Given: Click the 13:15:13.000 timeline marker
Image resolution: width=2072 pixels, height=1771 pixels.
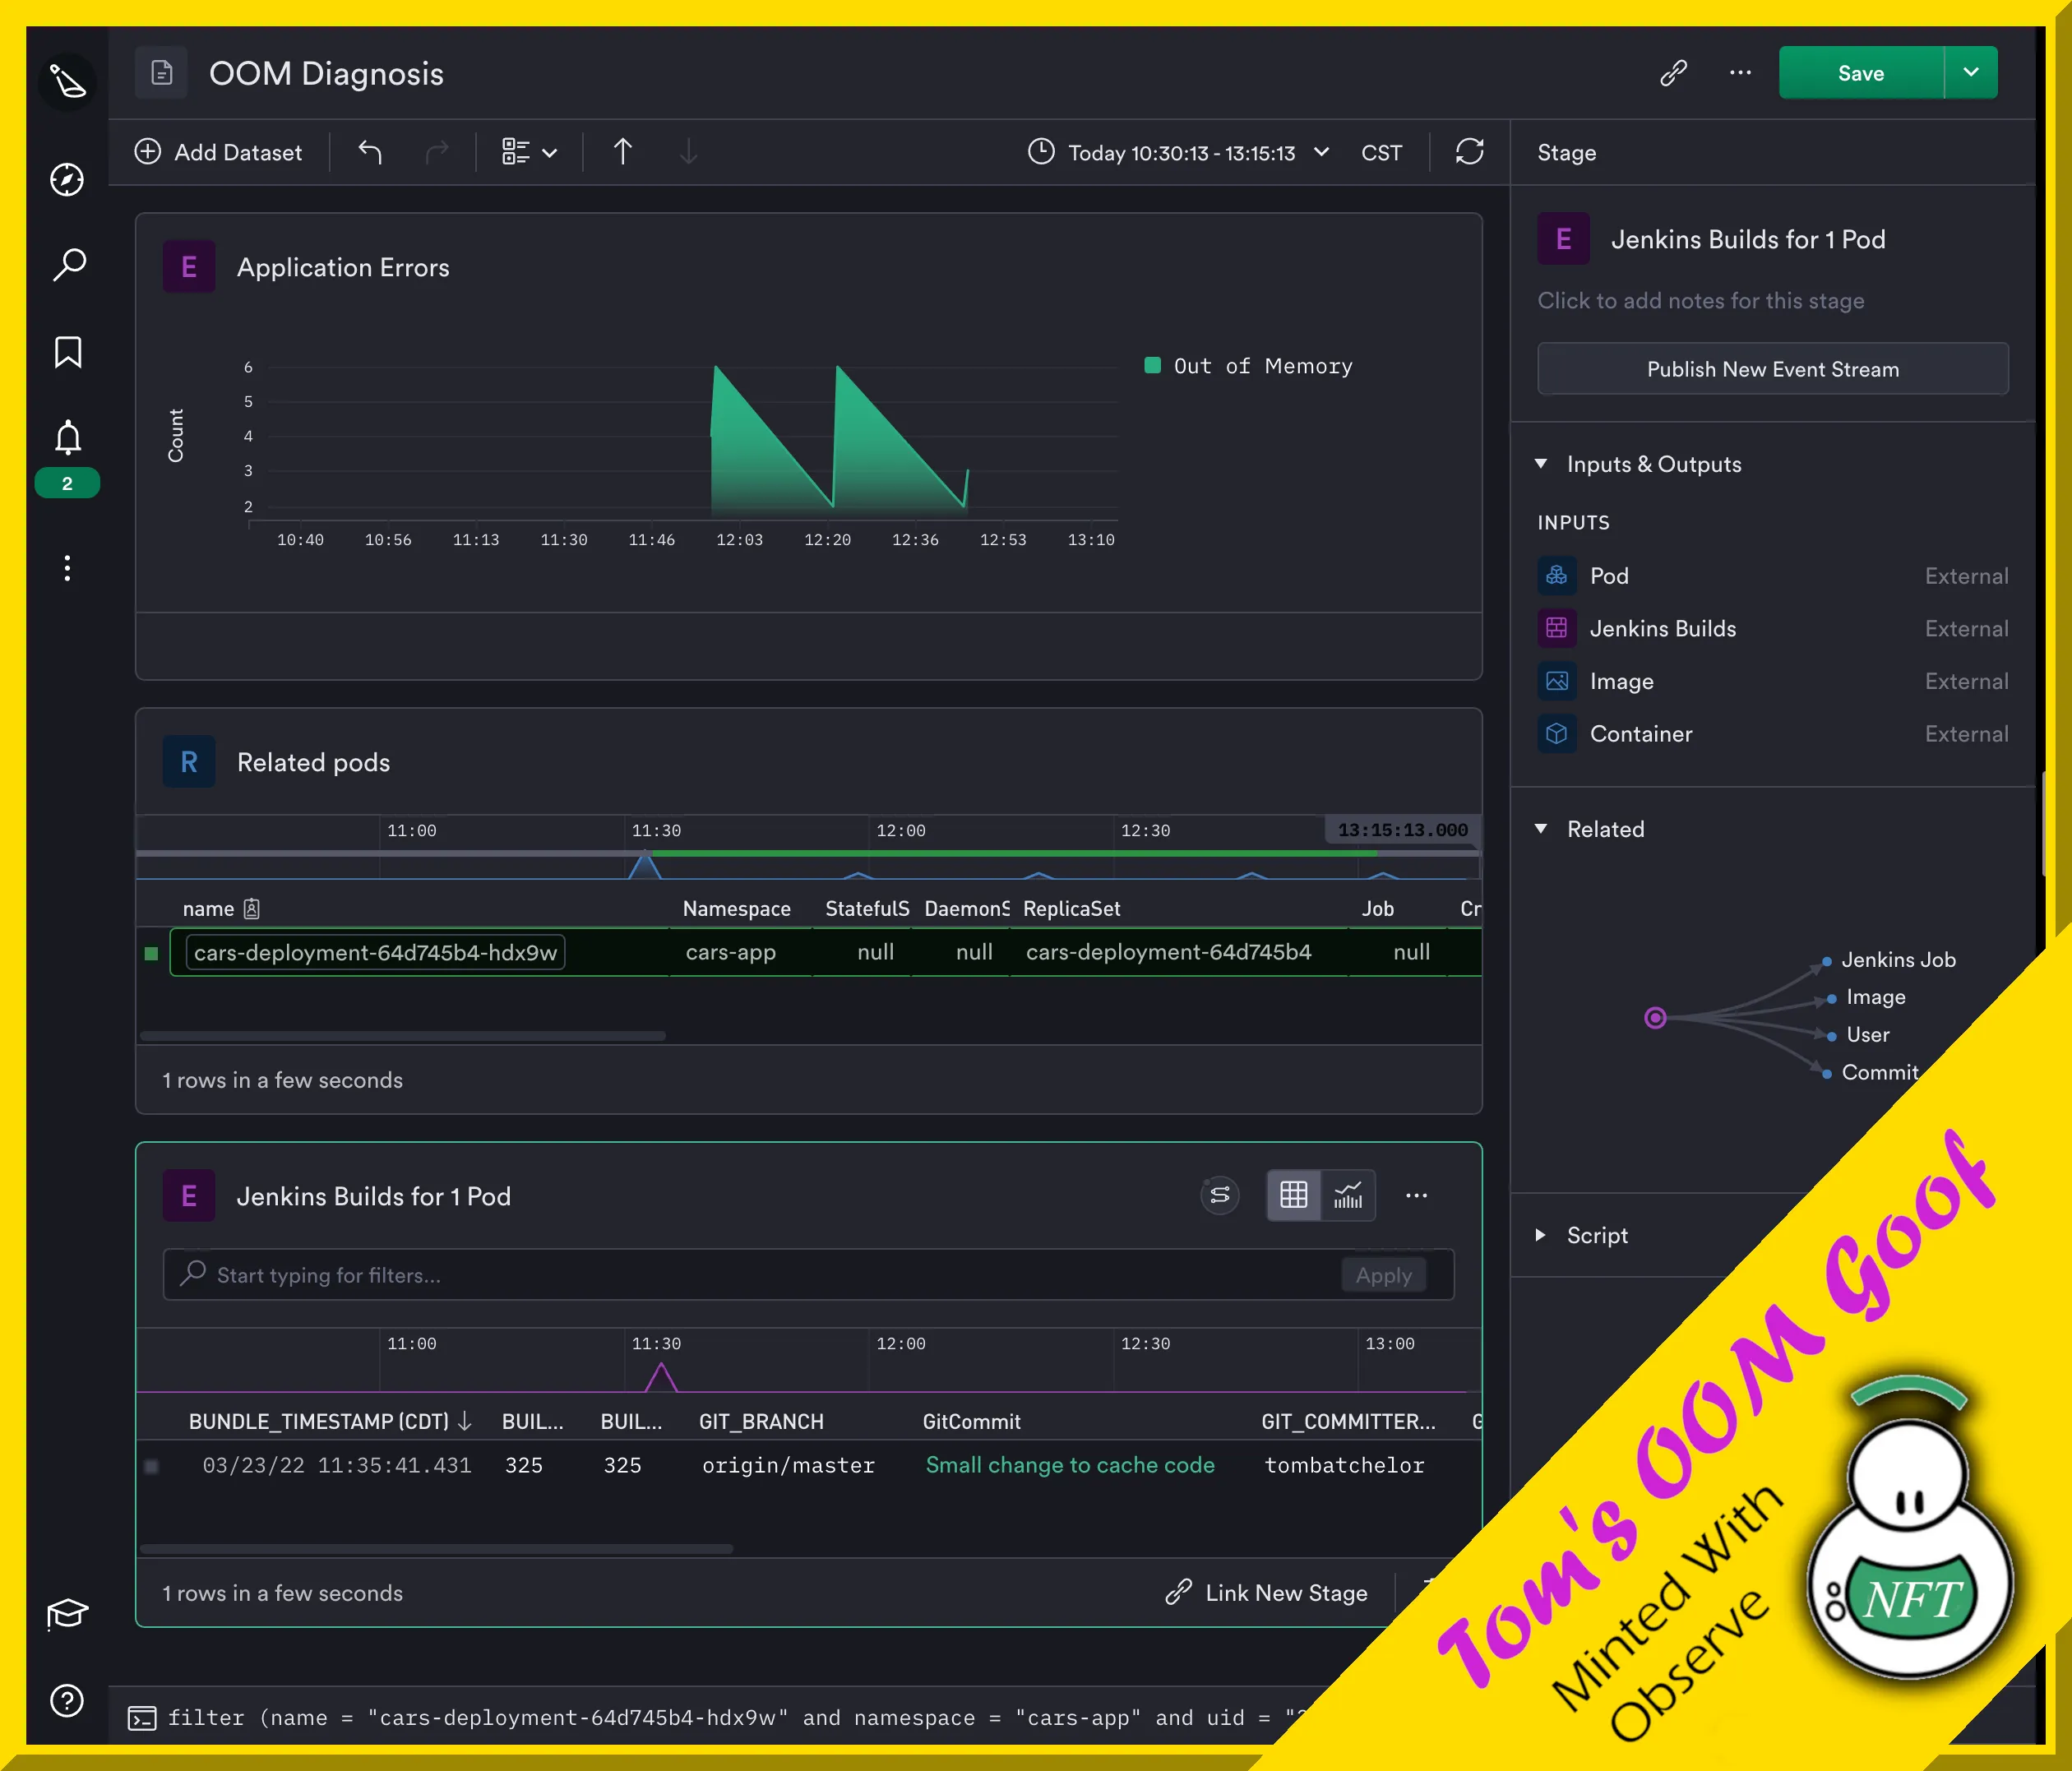Looking at the screenshot, I should [1403, 830].
